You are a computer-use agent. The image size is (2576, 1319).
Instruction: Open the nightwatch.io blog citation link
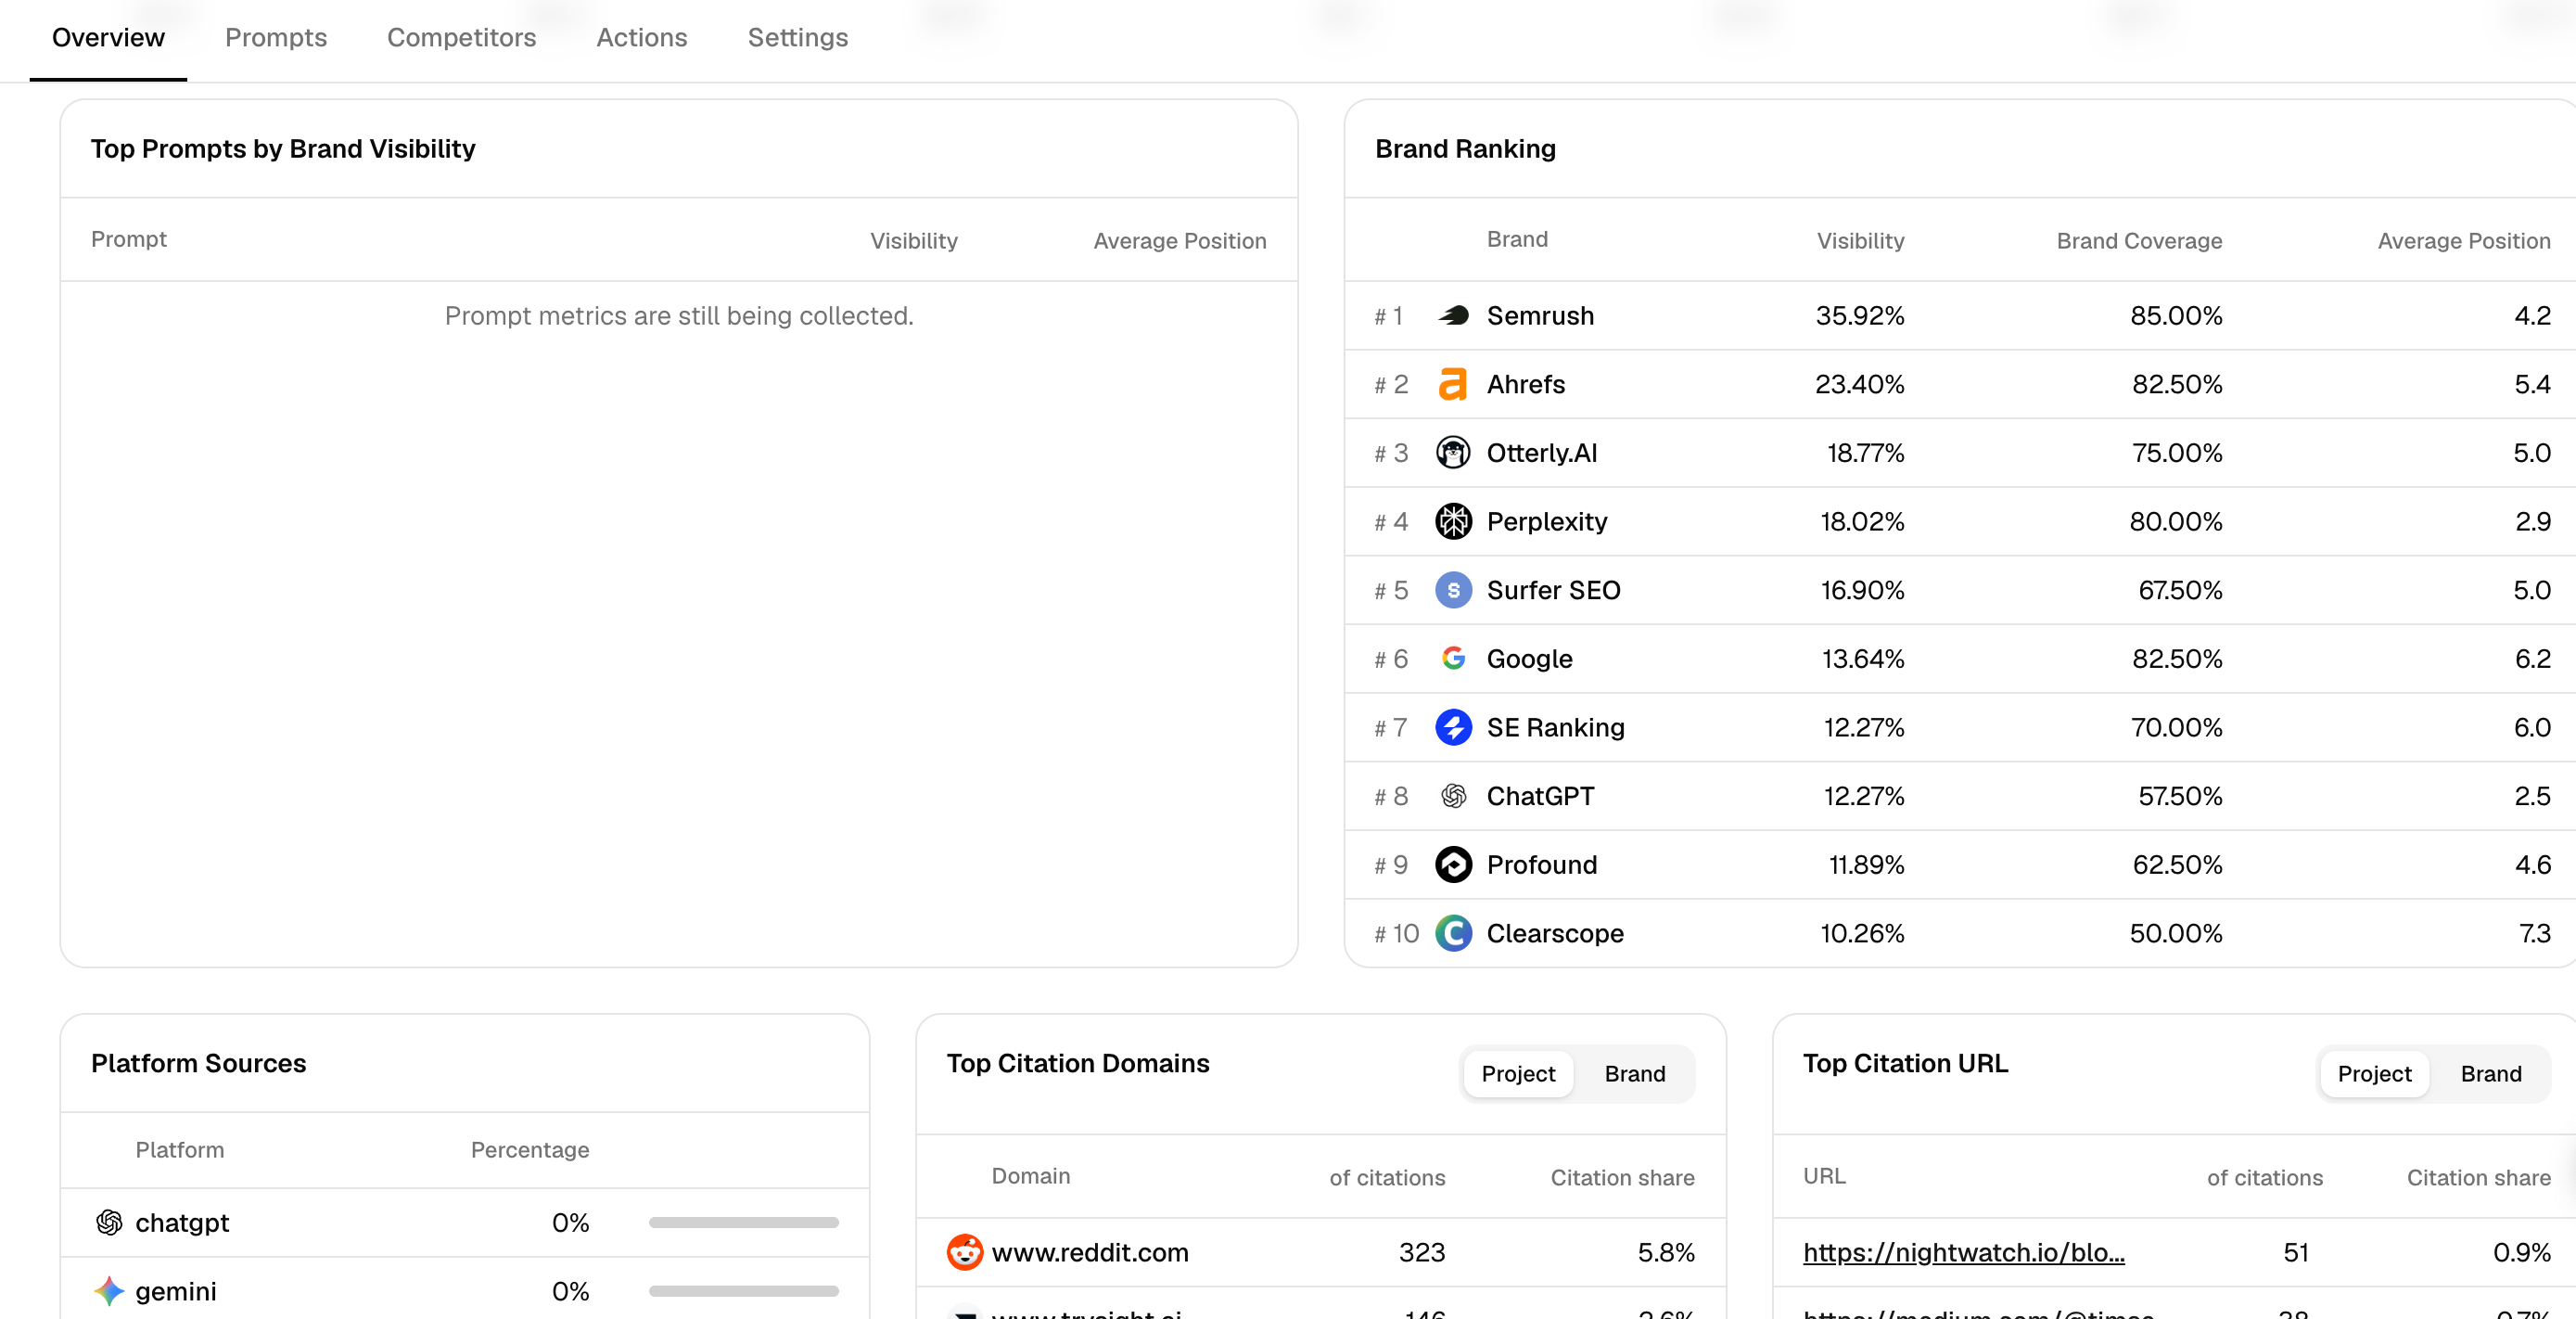coord(1963,1252)
